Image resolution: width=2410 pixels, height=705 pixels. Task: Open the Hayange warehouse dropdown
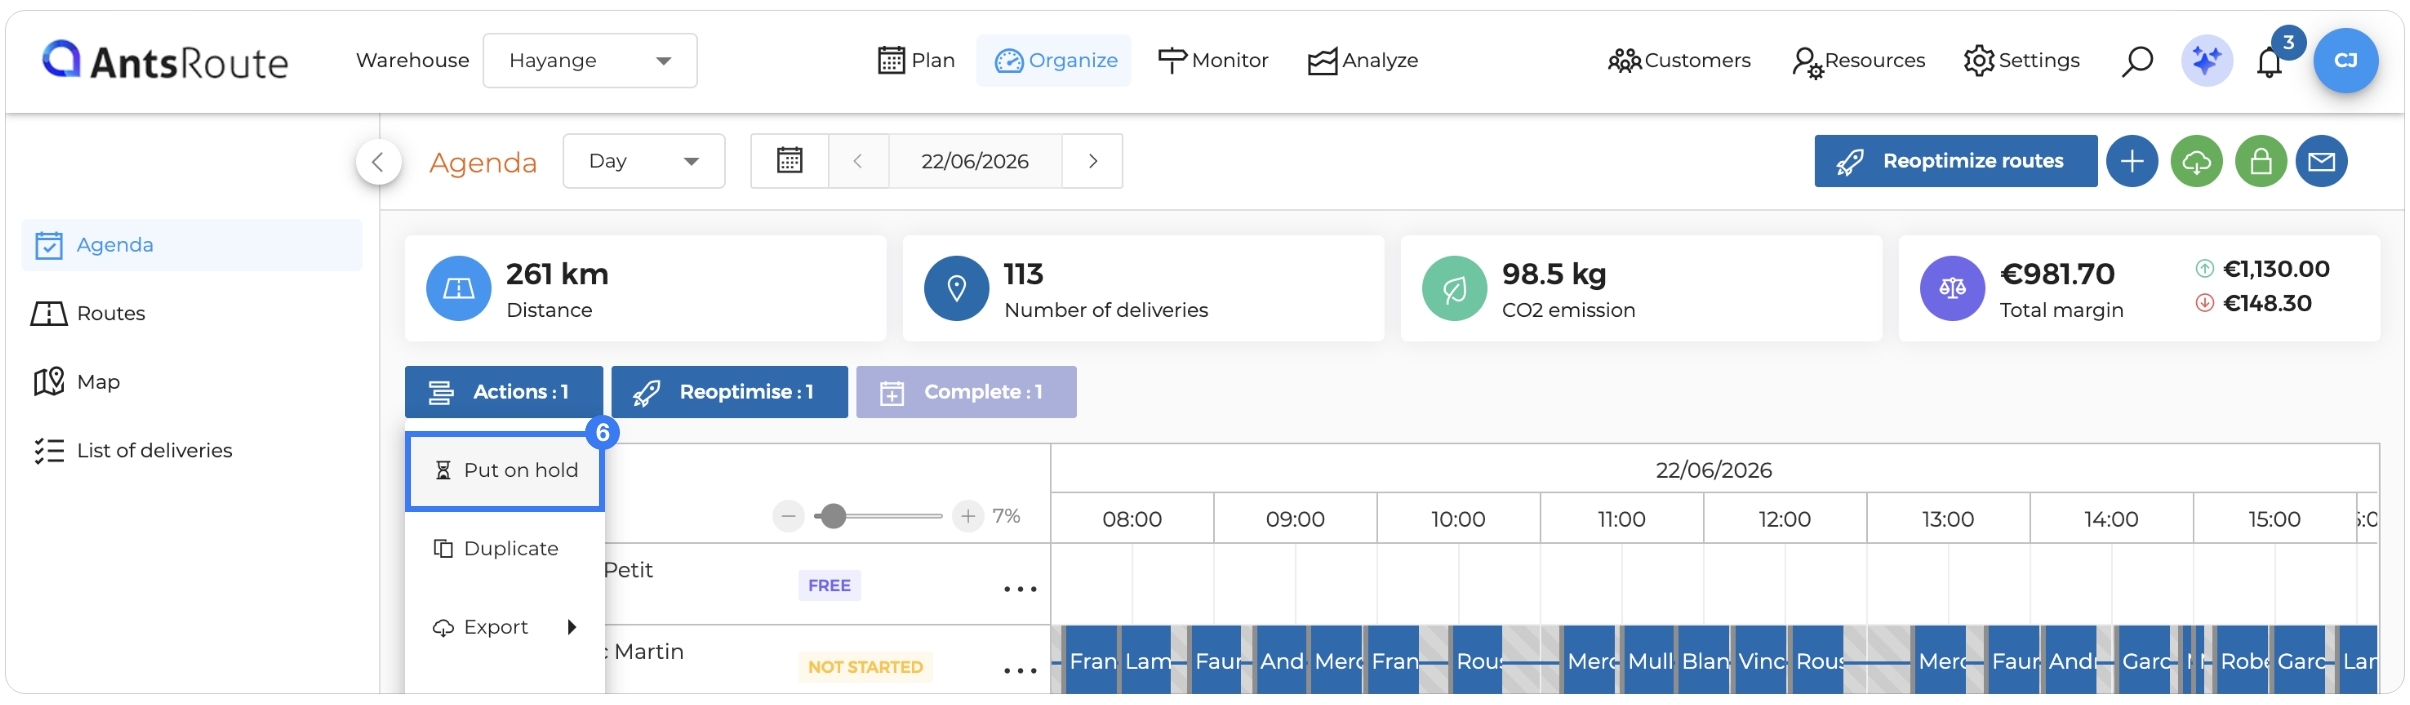pos(590,61)
